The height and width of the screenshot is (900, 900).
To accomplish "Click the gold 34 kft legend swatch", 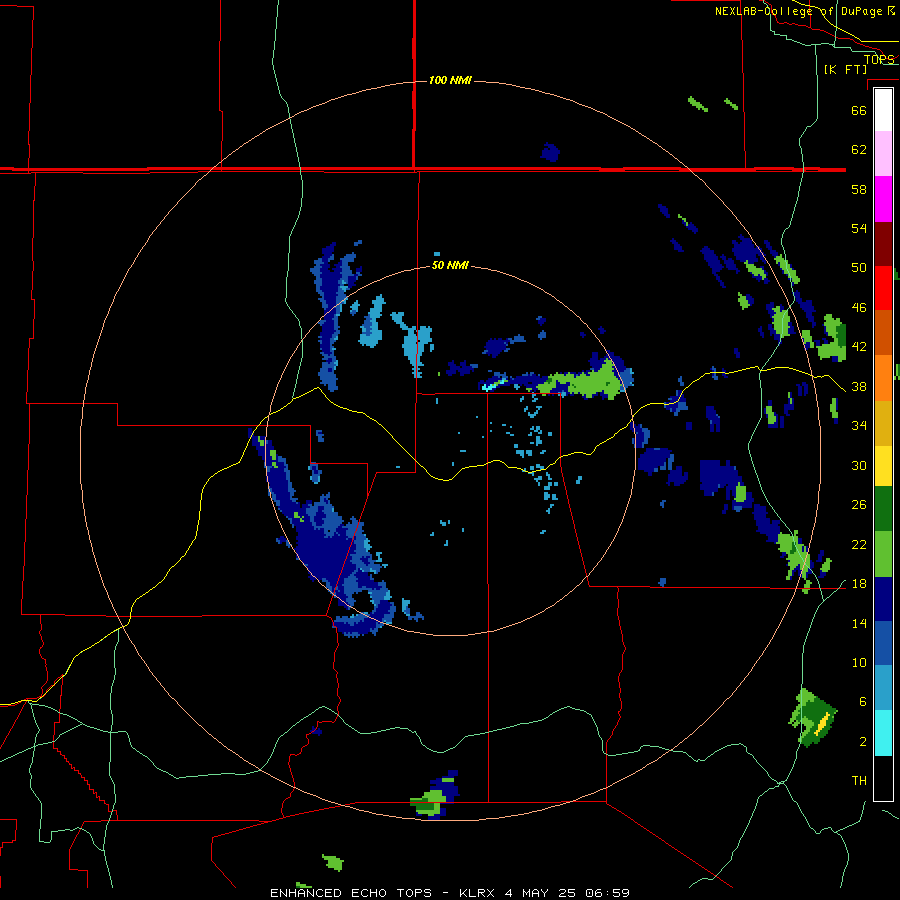I will 883,423.
